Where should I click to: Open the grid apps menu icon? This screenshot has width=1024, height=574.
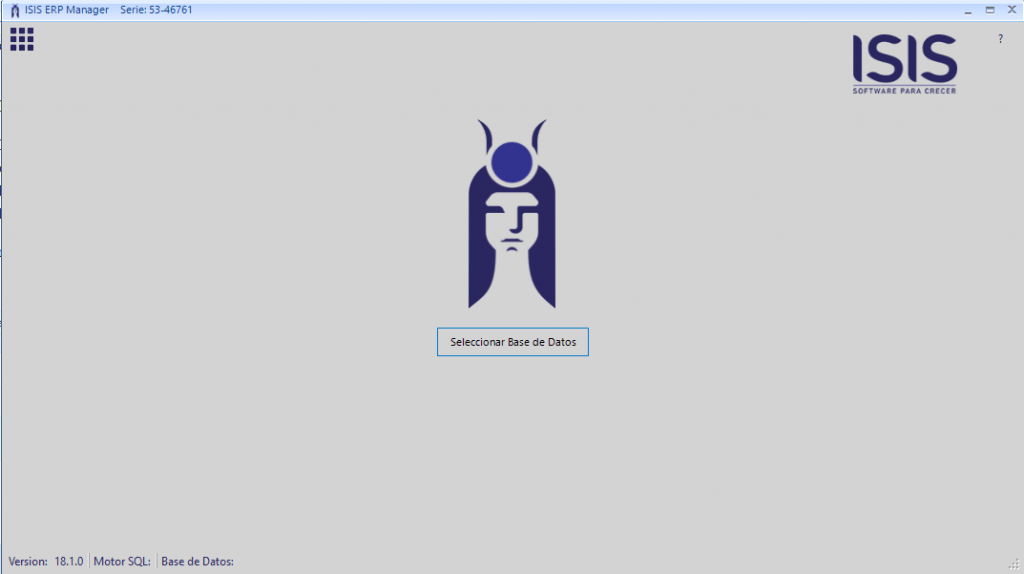(22, 39)
